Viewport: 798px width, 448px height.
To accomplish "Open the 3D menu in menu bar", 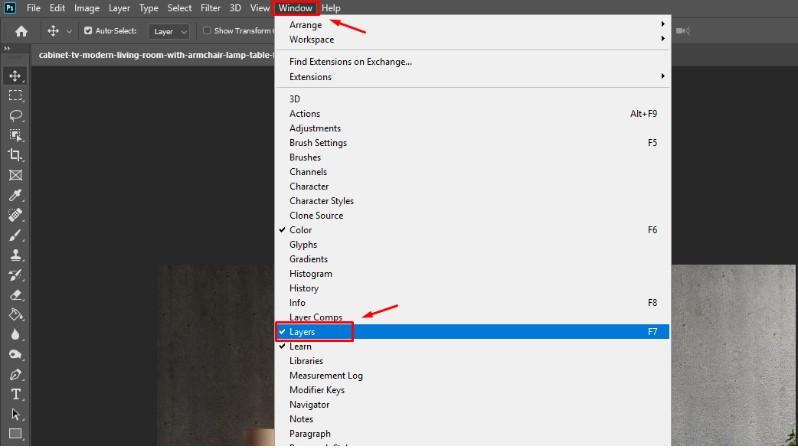I will click(x=235, y=8).
